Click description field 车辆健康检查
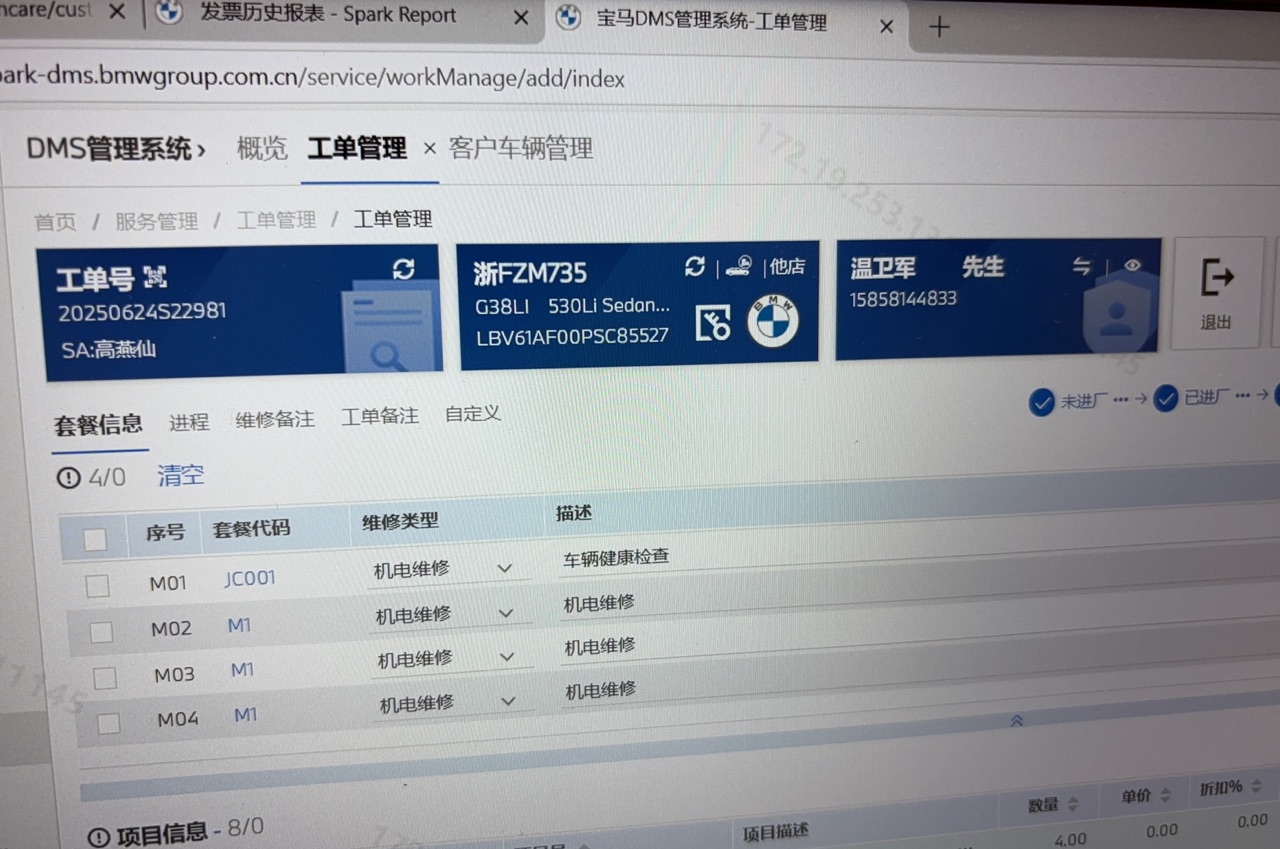The image size is (1280, 849). coord(616,557)
